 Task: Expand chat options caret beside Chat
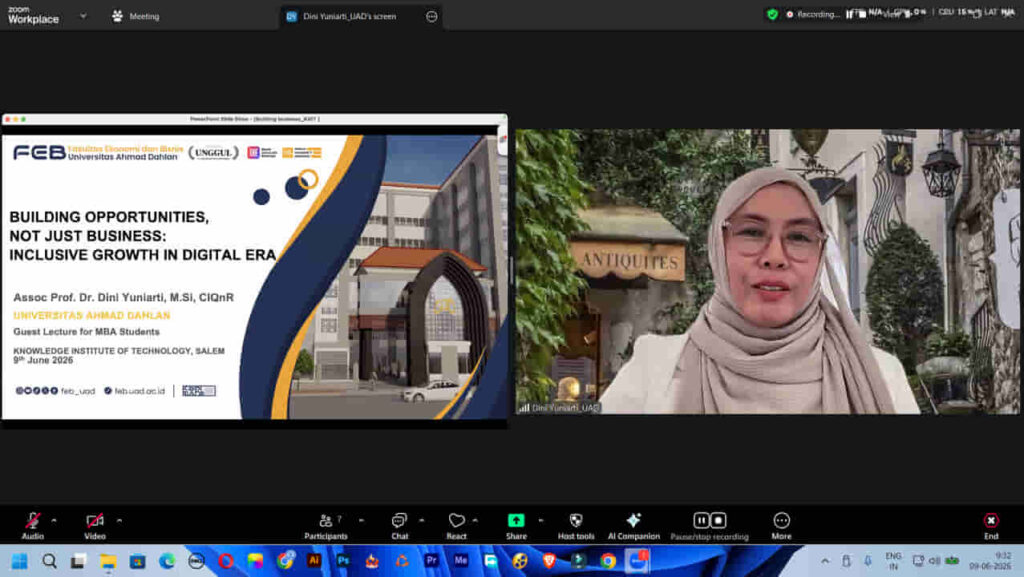click(422, 520)
